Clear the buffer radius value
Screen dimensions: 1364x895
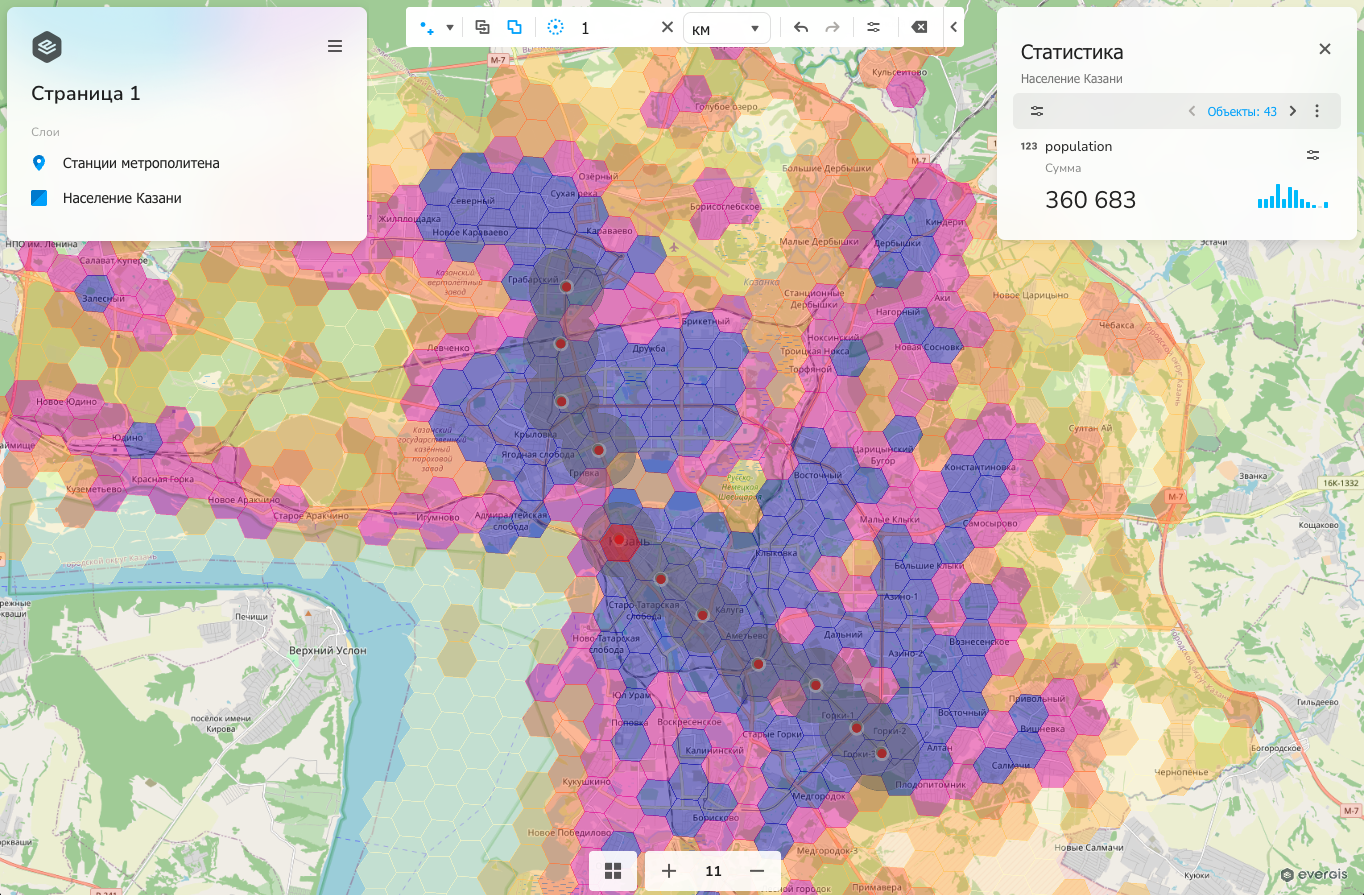coord(667,28)
